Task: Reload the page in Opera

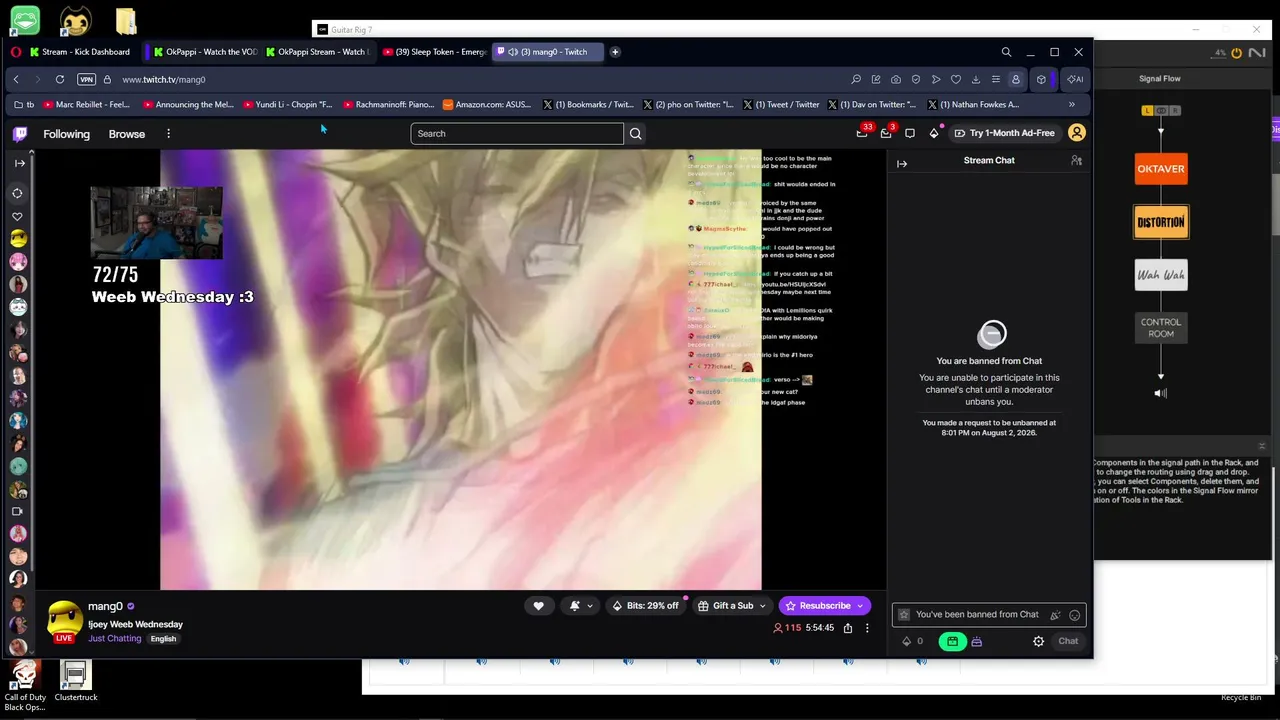Action: 60,79
